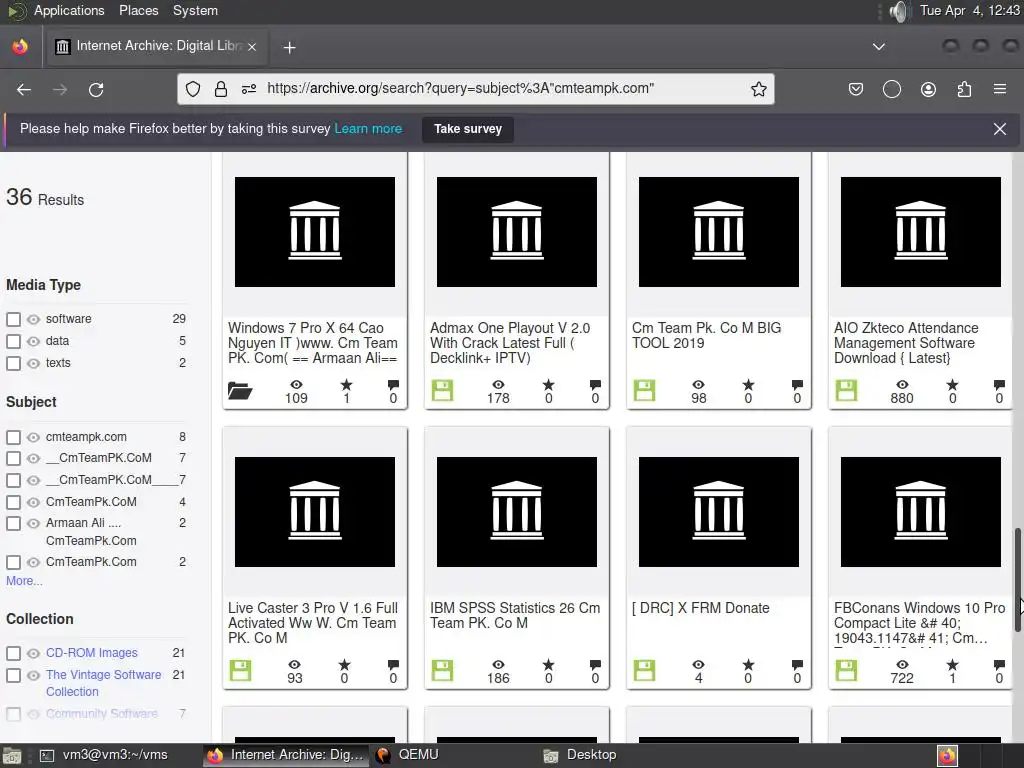Open the Firefox hamburger menu
The height and width of the screenshot is (768, 1024).
point(1000,89)
